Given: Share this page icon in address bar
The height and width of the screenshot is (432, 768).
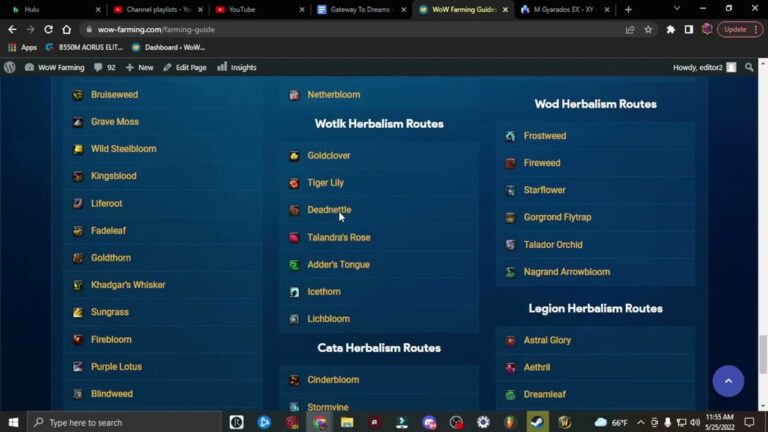Looking at the screenshot, I should coord(630,29).
